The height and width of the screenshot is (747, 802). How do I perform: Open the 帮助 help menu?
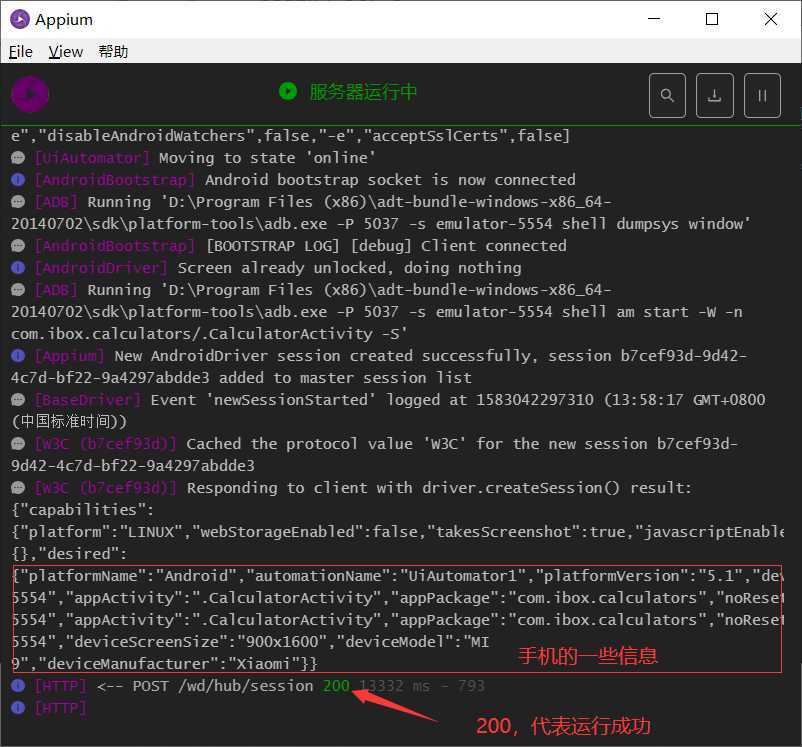[113, 52]
